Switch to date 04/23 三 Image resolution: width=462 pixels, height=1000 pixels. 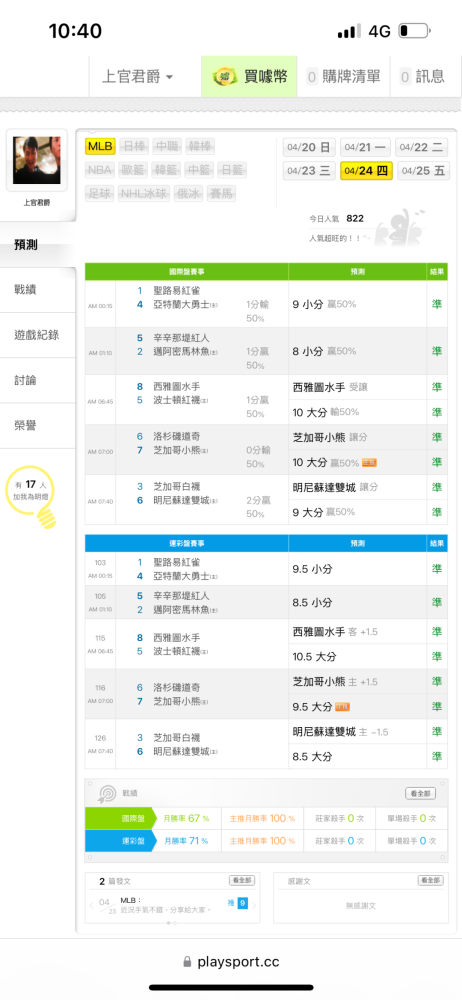pos(309,171)
